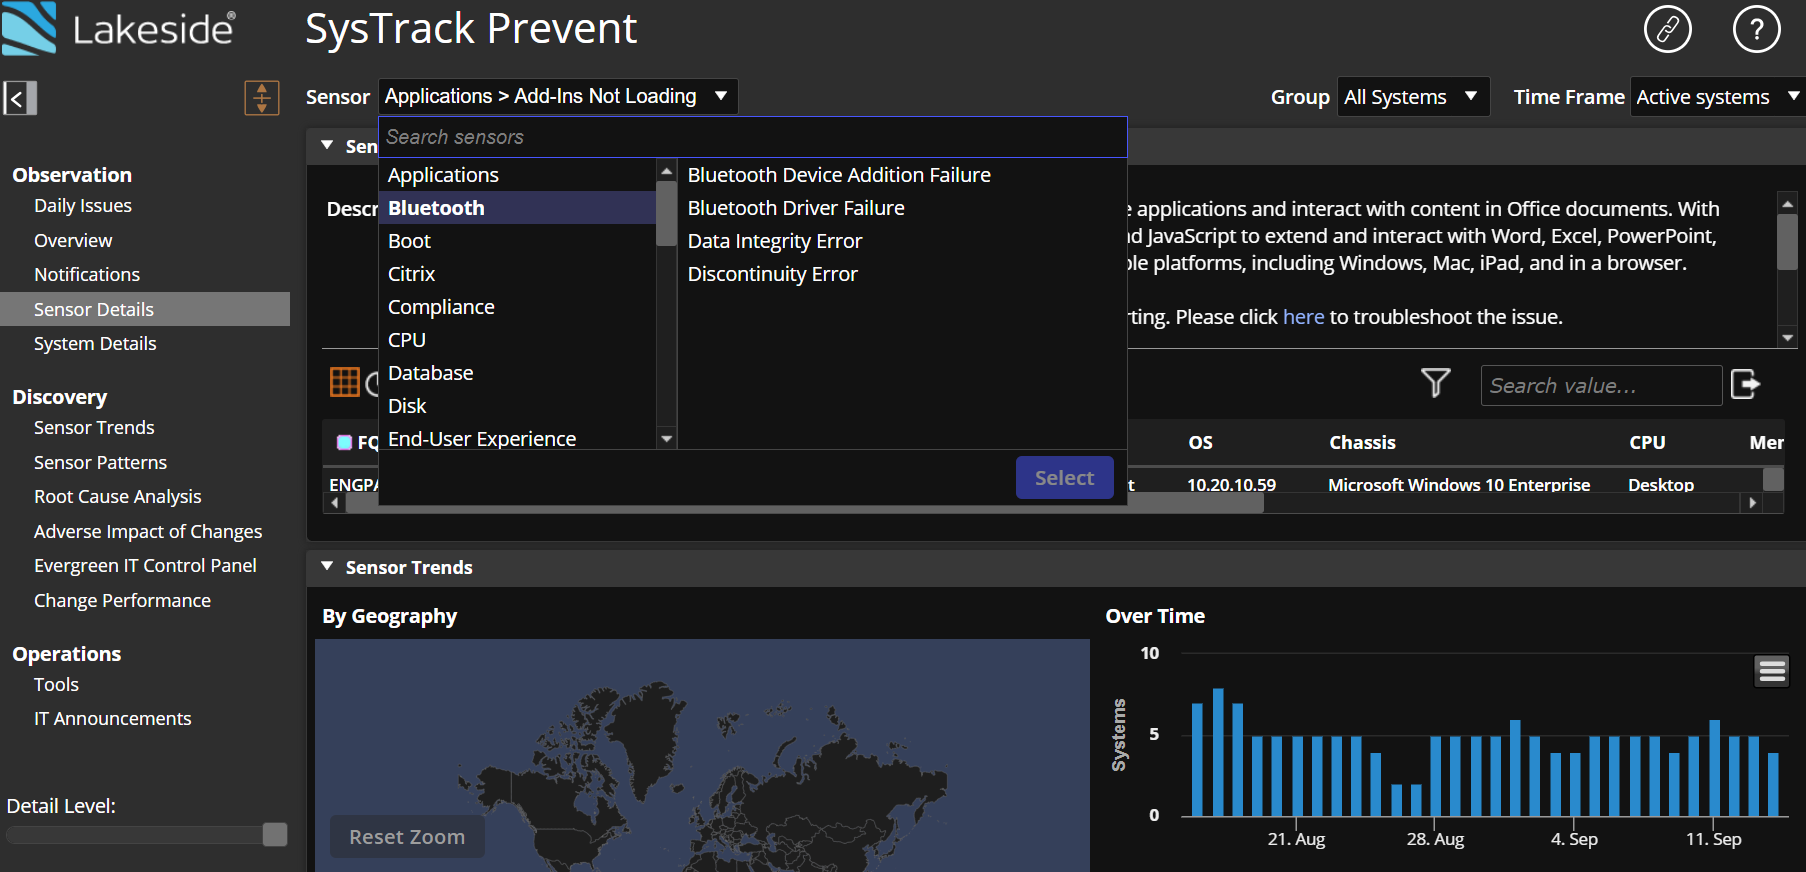Screen dimensions: 1806x872
Task: Collapse the Sensor Trends section
Action: 327,567
